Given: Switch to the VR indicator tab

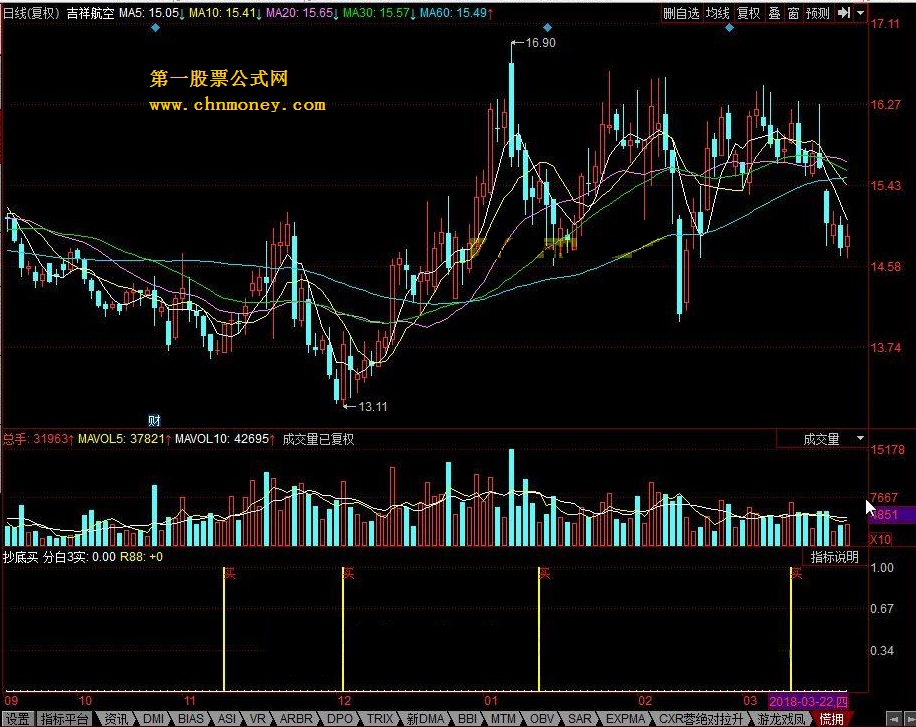Looking at the screenshot, I should pyautogui.click(x=257, y=719).
